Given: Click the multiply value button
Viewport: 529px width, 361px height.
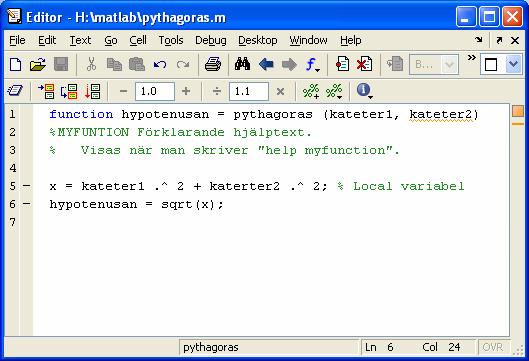Looking at the screenshot, I should coord(280,91).
